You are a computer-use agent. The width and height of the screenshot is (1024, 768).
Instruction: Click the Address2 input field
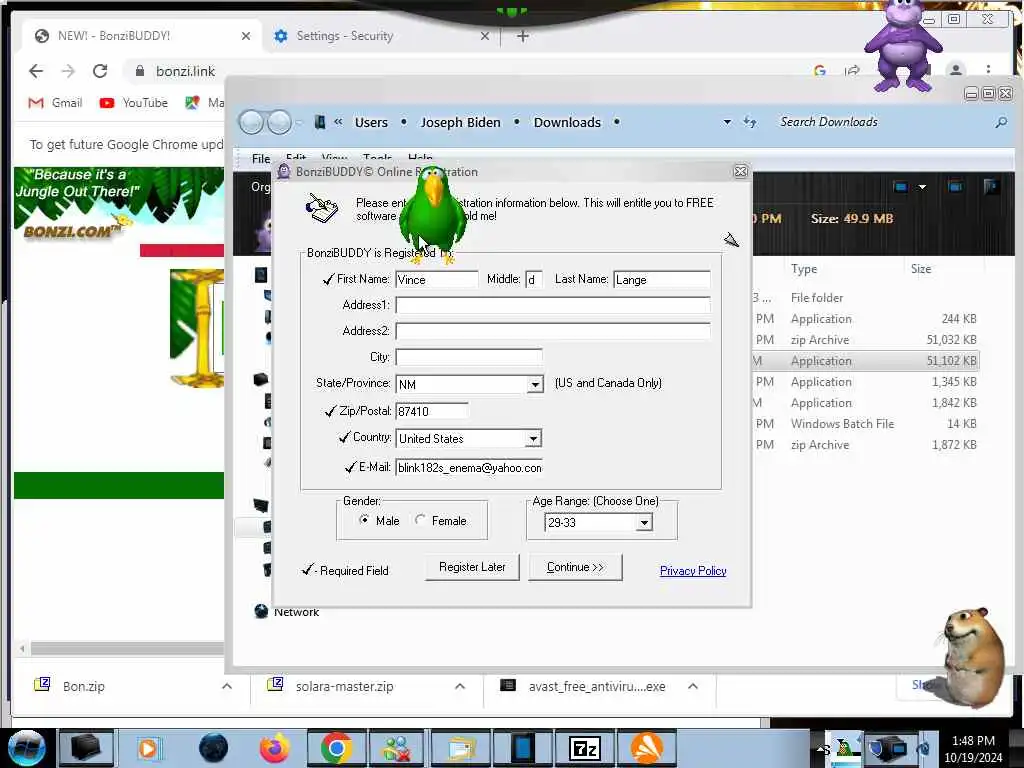click(552, 331)
